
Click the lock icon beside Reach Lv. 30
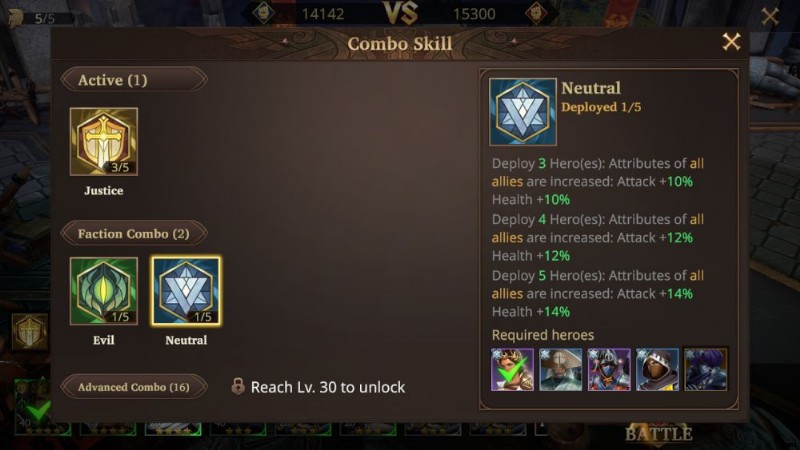pos(238,387)
